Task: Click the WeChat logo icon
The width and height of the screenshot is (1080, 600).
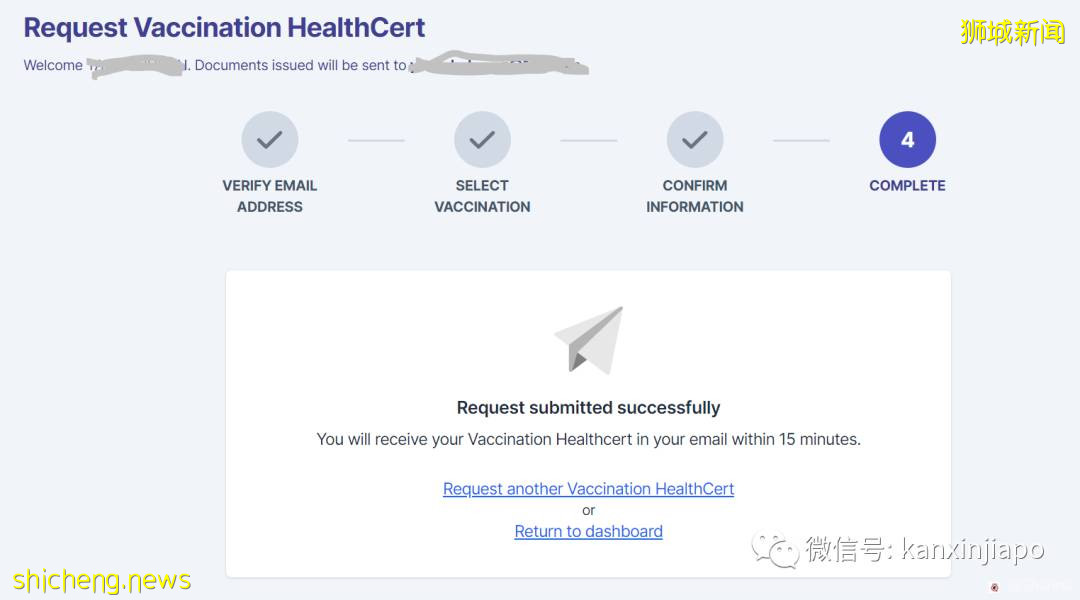Action: pos(775,547)
